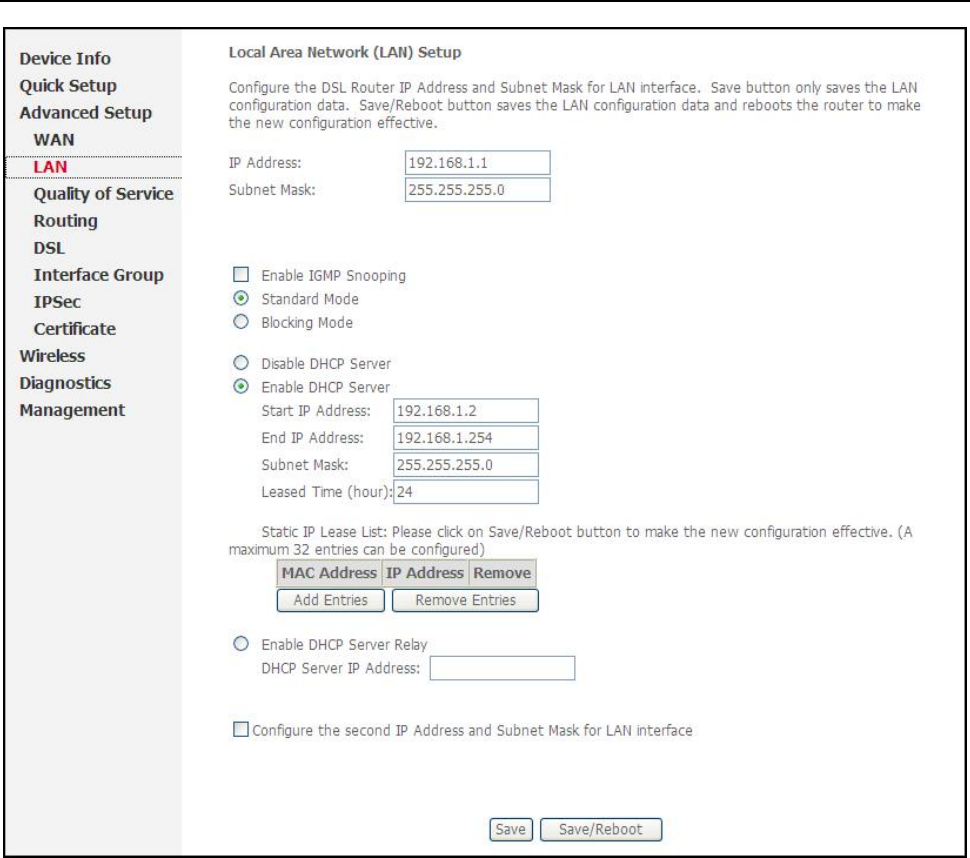Choose Disable DHCP Server option
Viewport: 970px width, 858px height.
pyautogui.click(x=241, y=363)
